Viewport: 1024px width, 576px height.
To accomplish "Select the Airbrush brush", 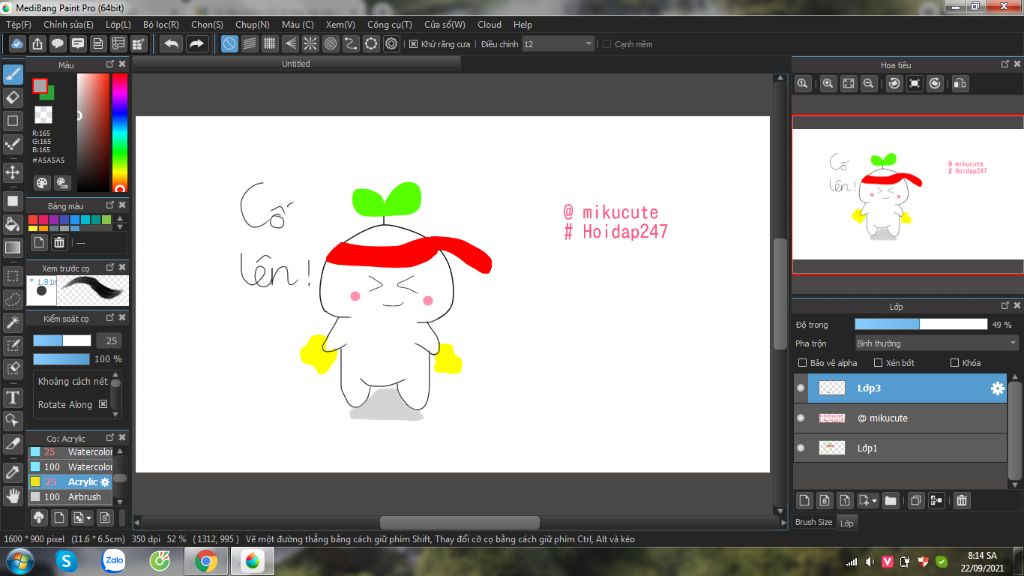I will [x=71, y=497].
